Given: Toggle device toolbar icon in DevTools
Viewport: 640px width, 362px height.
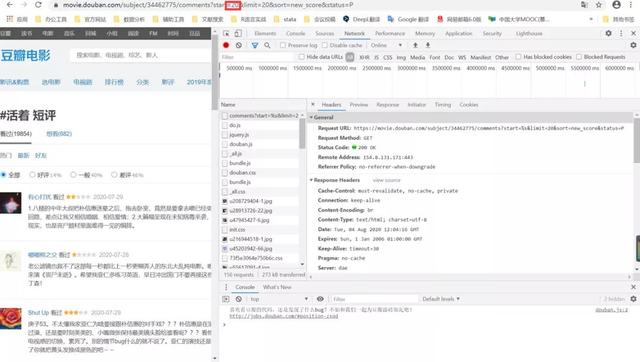Looking at the screenshot, I should [238, 33].
